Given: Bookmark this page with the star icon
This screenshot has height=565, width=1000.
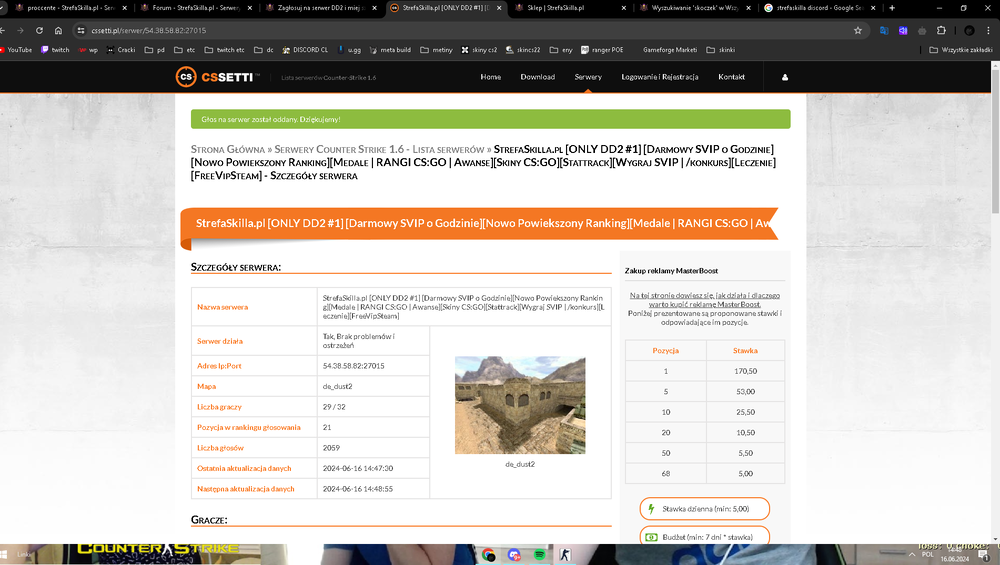Looking at the screenshot, I should click(858, 31).
